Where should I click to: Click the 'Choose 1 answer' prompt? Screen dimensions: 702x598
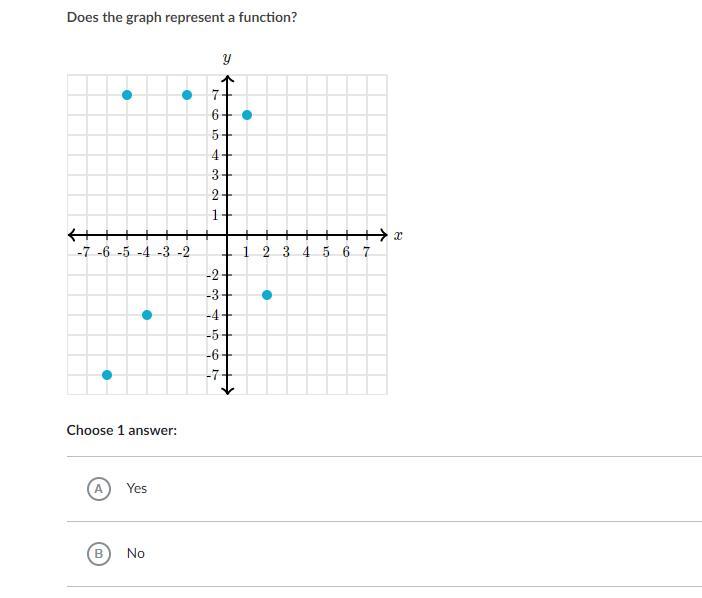122,430
